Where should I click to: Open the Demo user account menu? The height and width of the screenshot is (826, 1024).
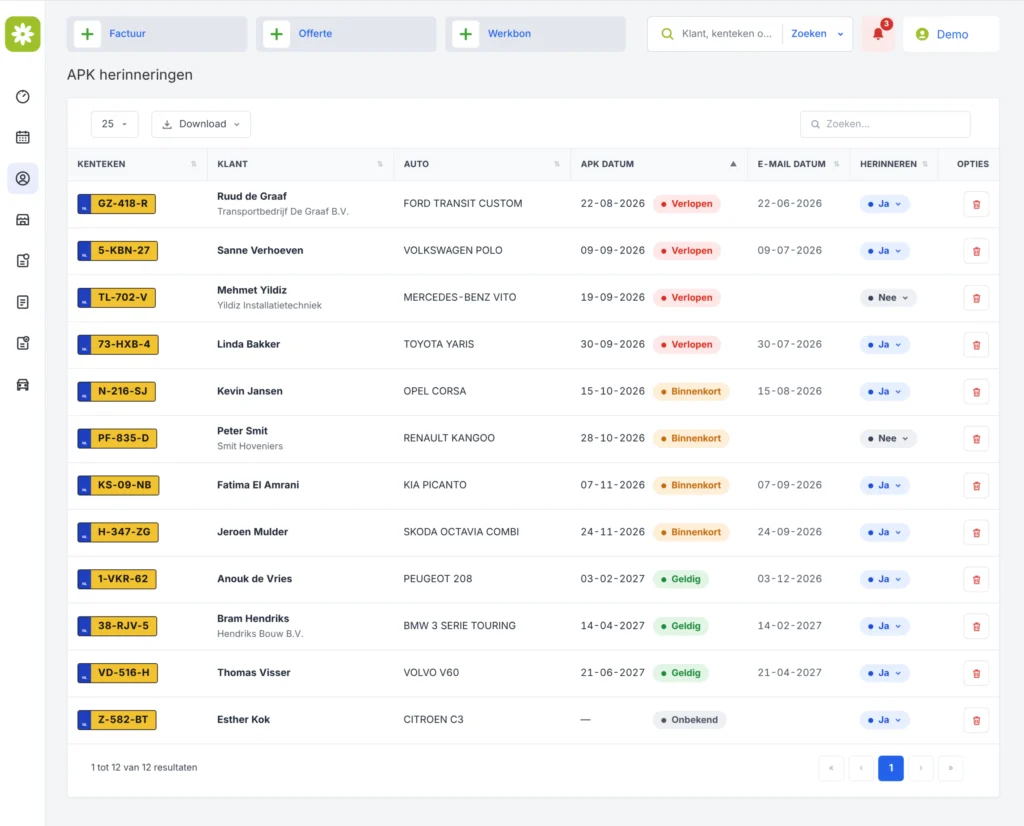tap(951, 34)
